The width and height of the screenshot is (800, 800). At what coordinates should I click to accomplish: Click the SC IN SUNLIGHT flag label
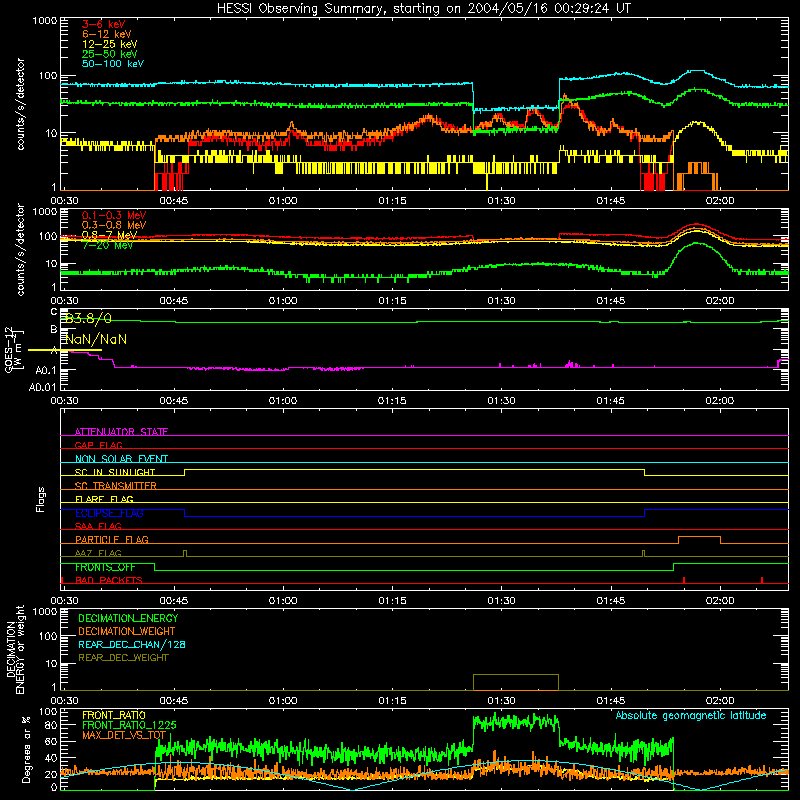(x=115, y=472)
